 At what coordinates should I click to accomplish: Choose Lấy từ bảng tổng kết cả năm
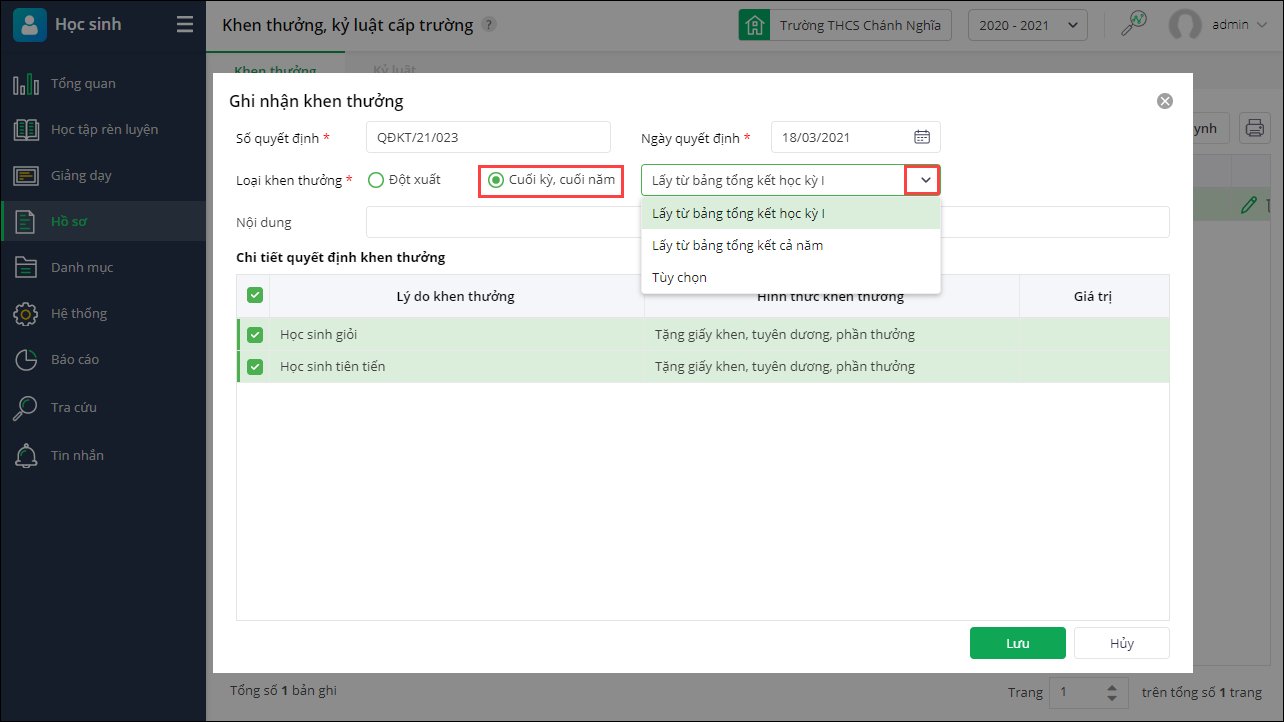click(x=737, y=245)
